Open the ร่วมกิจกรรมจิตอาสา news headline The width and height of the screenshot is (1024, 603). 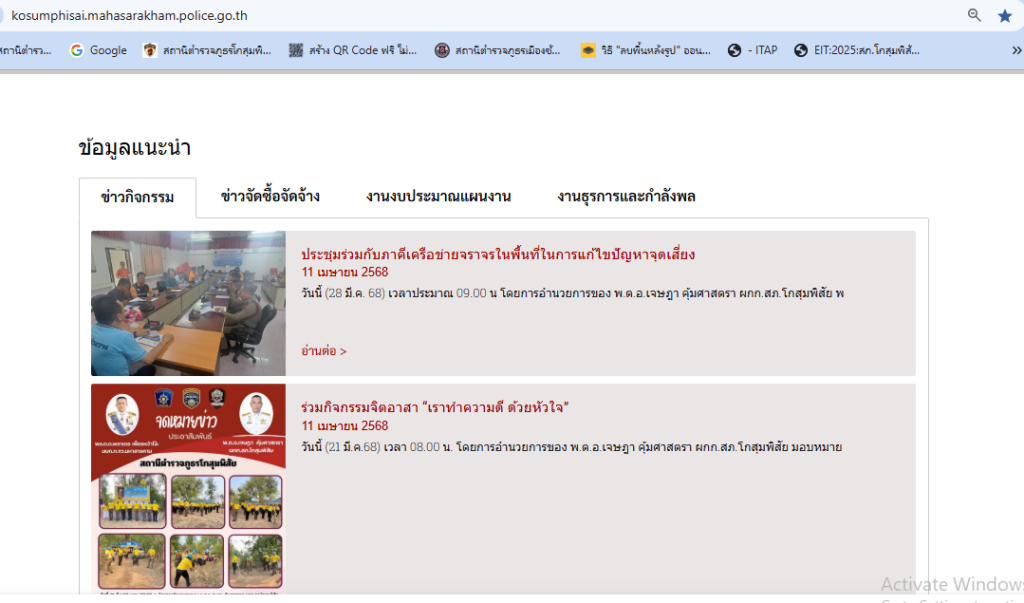tap(434, 407)
